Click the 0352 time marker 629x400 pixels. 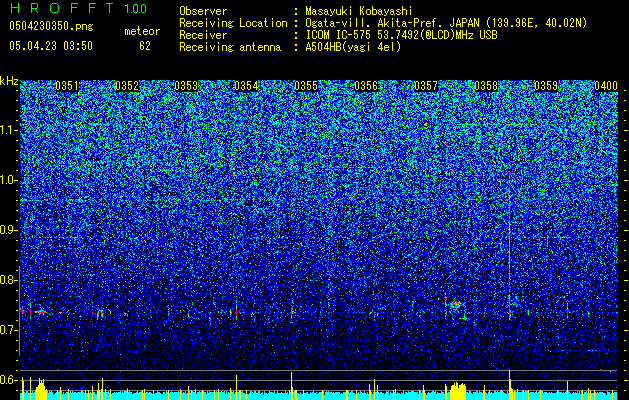(127, 86)
